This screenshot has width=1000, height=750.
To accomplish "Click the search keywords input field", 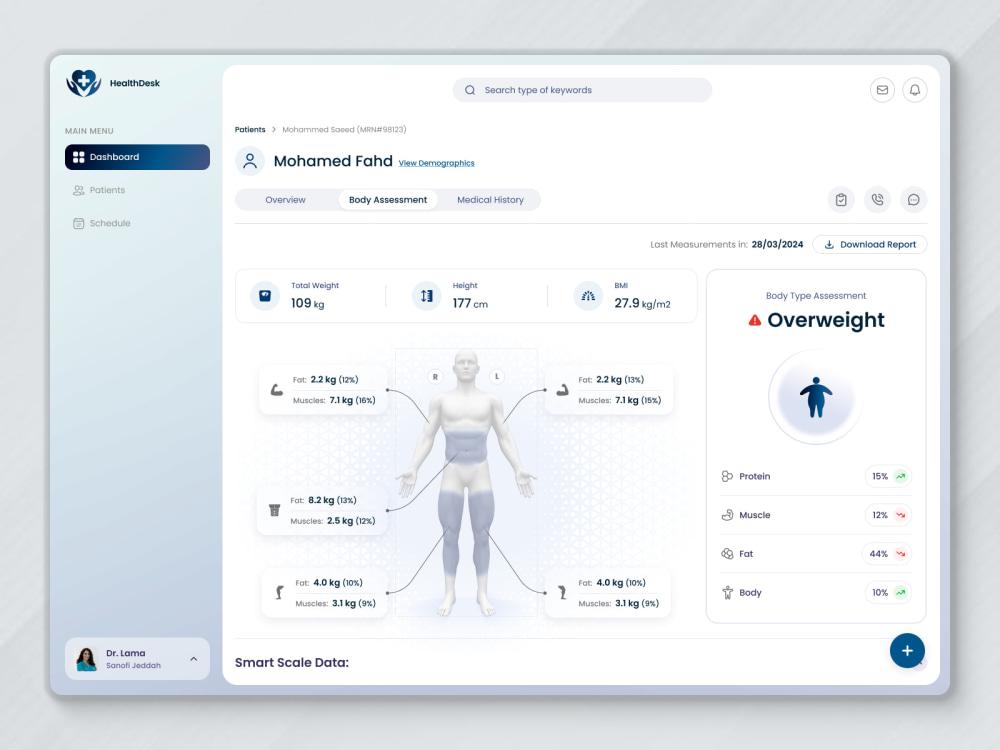I will click(582, 90).
